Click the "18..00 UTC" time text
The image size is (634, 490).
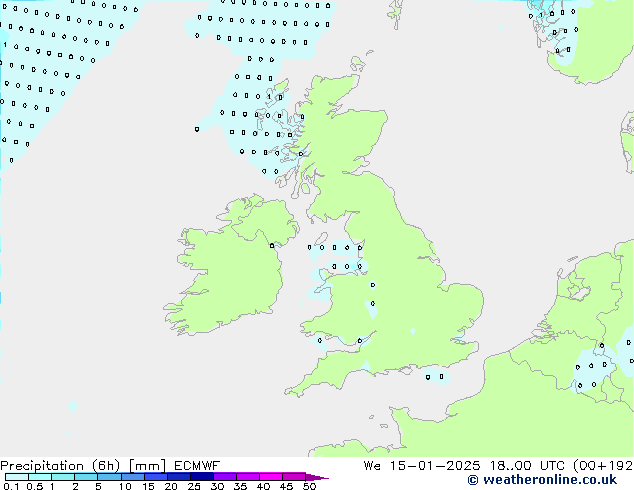[527, 466]
